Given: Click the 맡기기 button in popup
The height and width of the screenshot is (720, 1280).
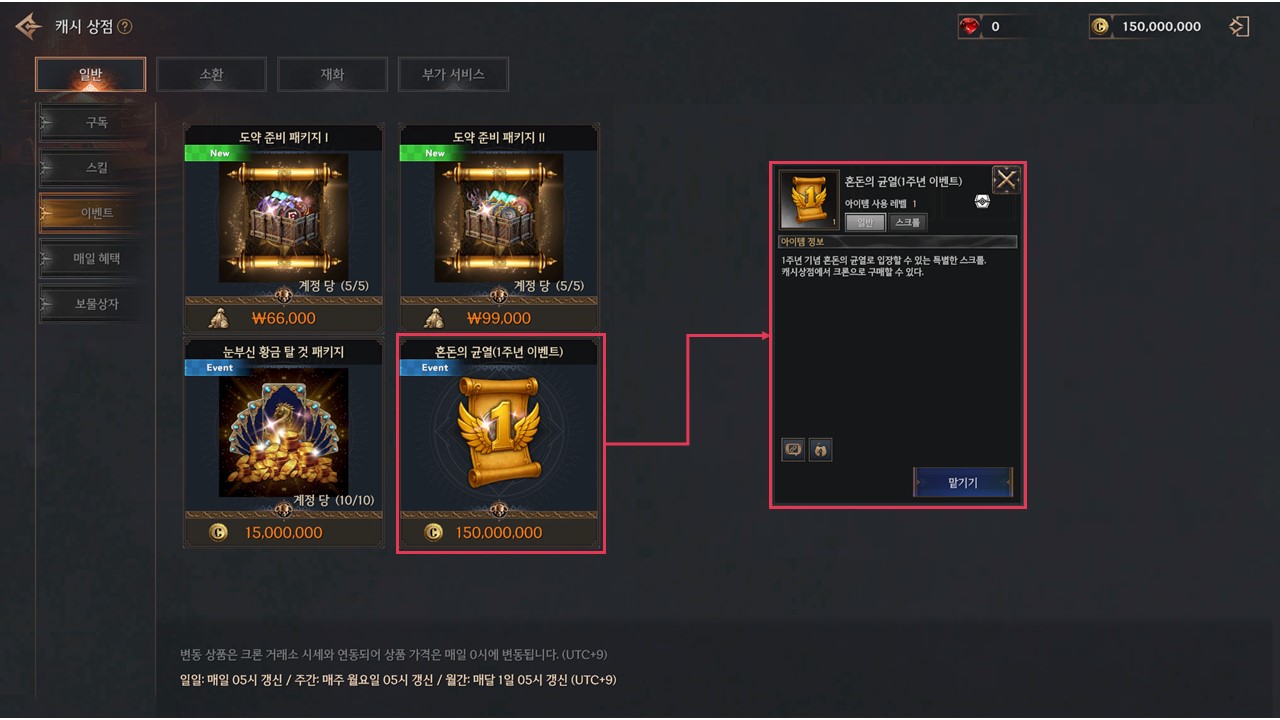Looking at the screenshot, I should coord(963,482).
